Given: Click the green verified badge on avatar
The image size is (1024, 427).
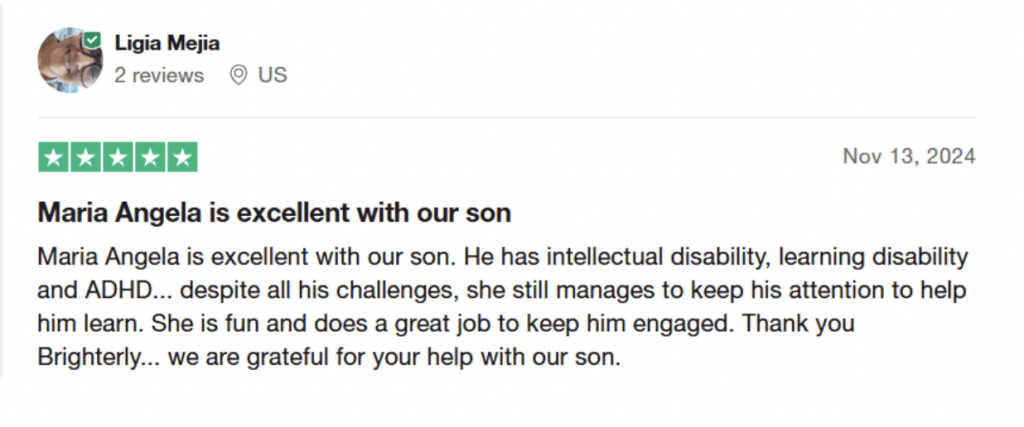Looking at the screenshot, I should 92,40.
